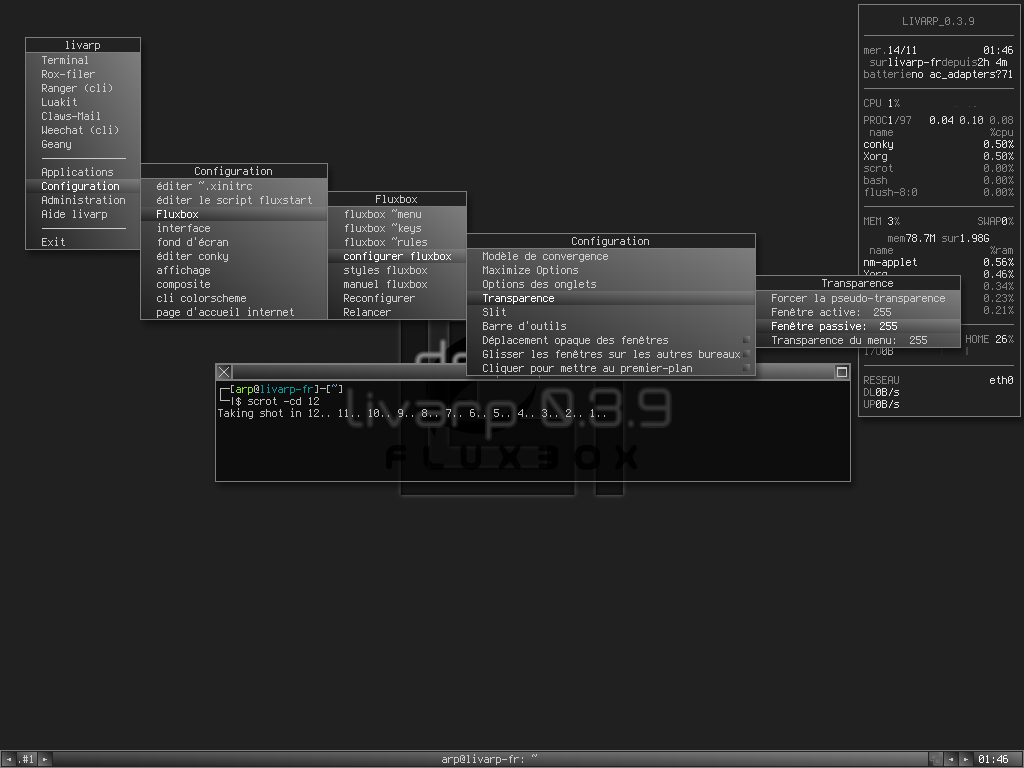Image resolution: width=1024 pixels, height=768 pixels.
Task: Select configurer fluxbox entry
Action: 397,256
